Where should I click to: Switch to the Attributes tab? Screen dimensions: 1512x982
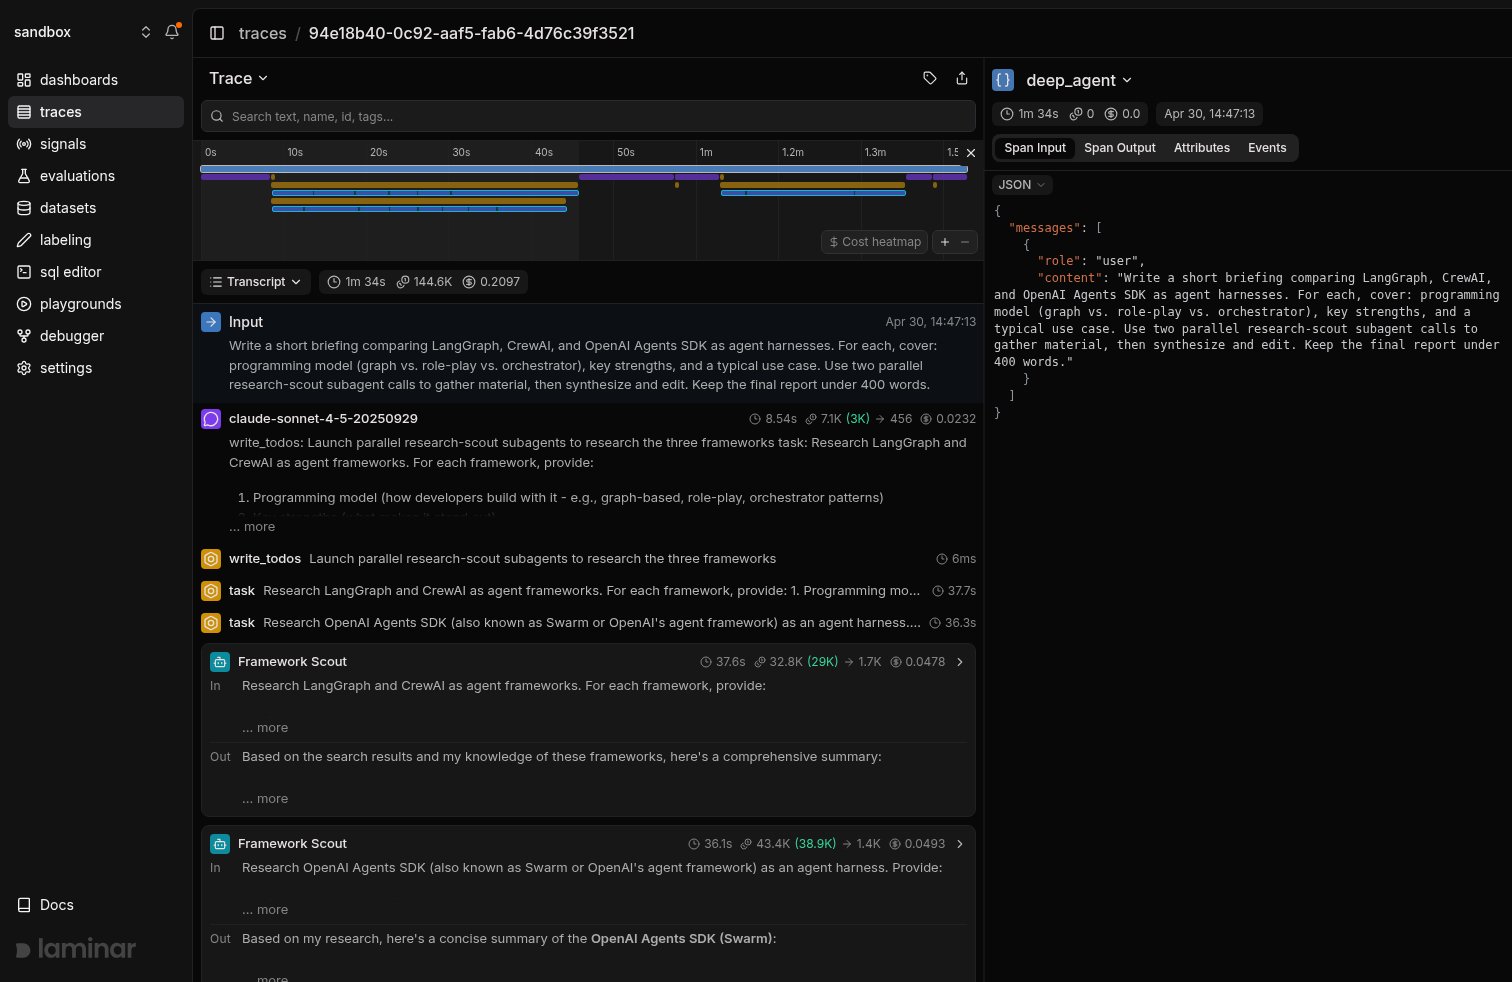[x=1202, y=148]
